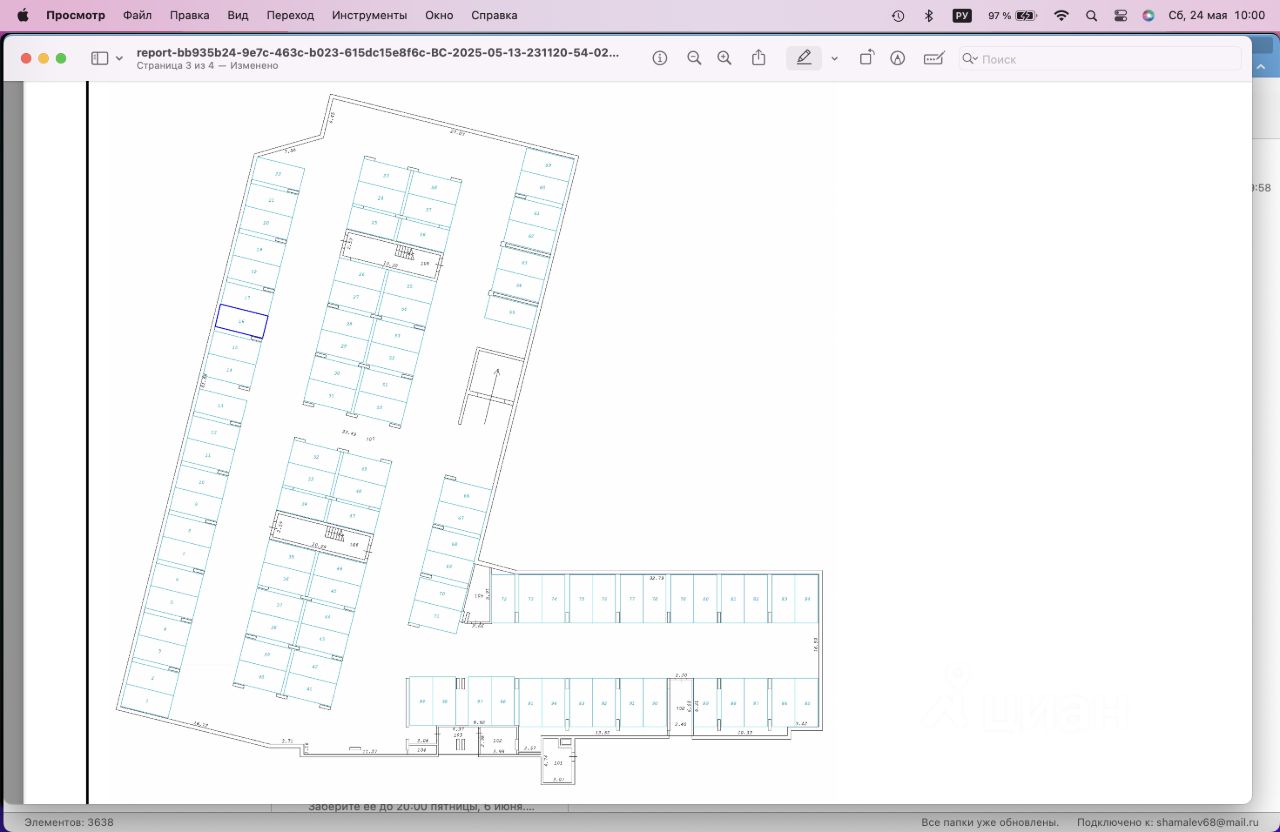Click the Rotate page icon
Screen dimensions: 1280x832
866,59
